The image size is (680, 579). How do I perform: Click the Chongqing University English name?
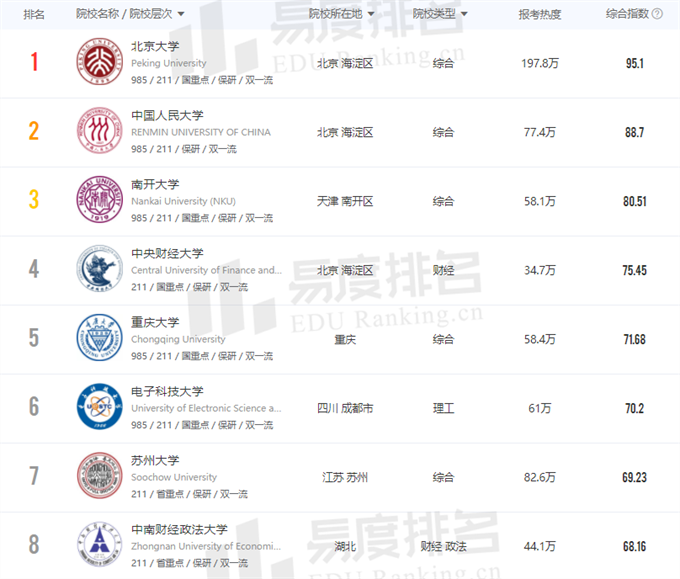[178, 339]
